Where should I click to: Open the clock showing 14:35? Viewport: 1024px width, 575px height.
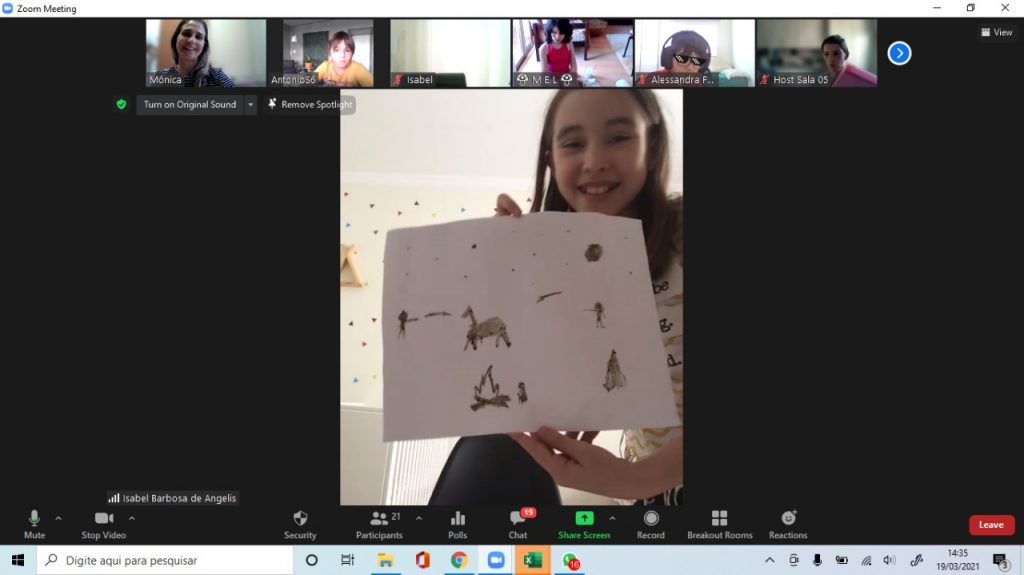click(x=957, y=560)
